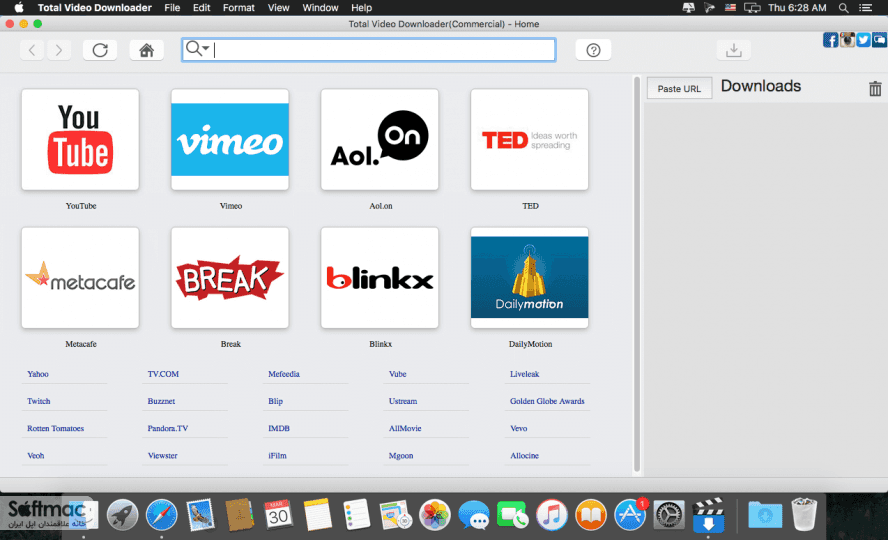888x540 pixels.
Task: Open the Photos app in the Dock
Action: [434, 515]
